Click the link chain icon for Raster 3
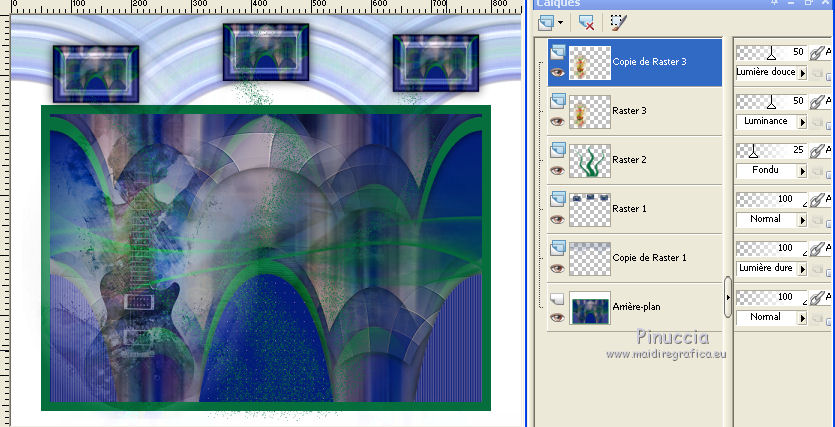This screenshot has width=835, height=427. click(x=815, y=102)
